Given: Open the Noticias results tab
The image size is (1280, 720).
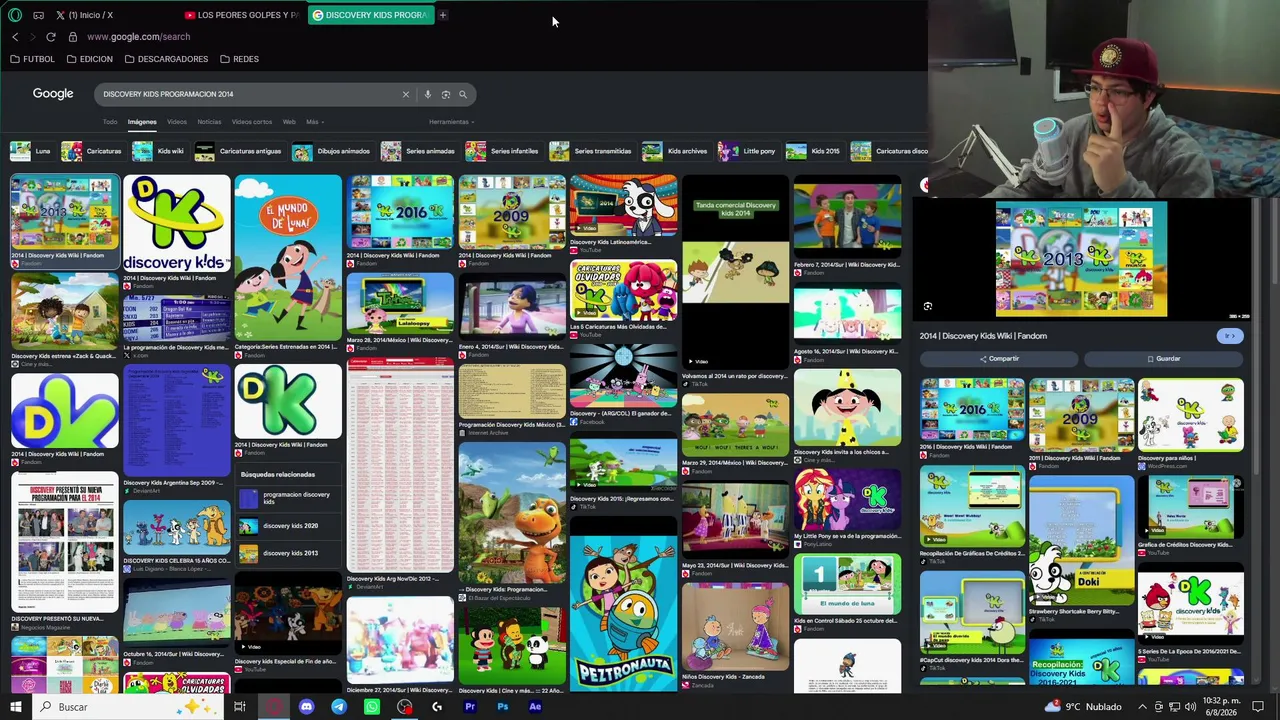Looking at the screenshot, I should (209, 122).
